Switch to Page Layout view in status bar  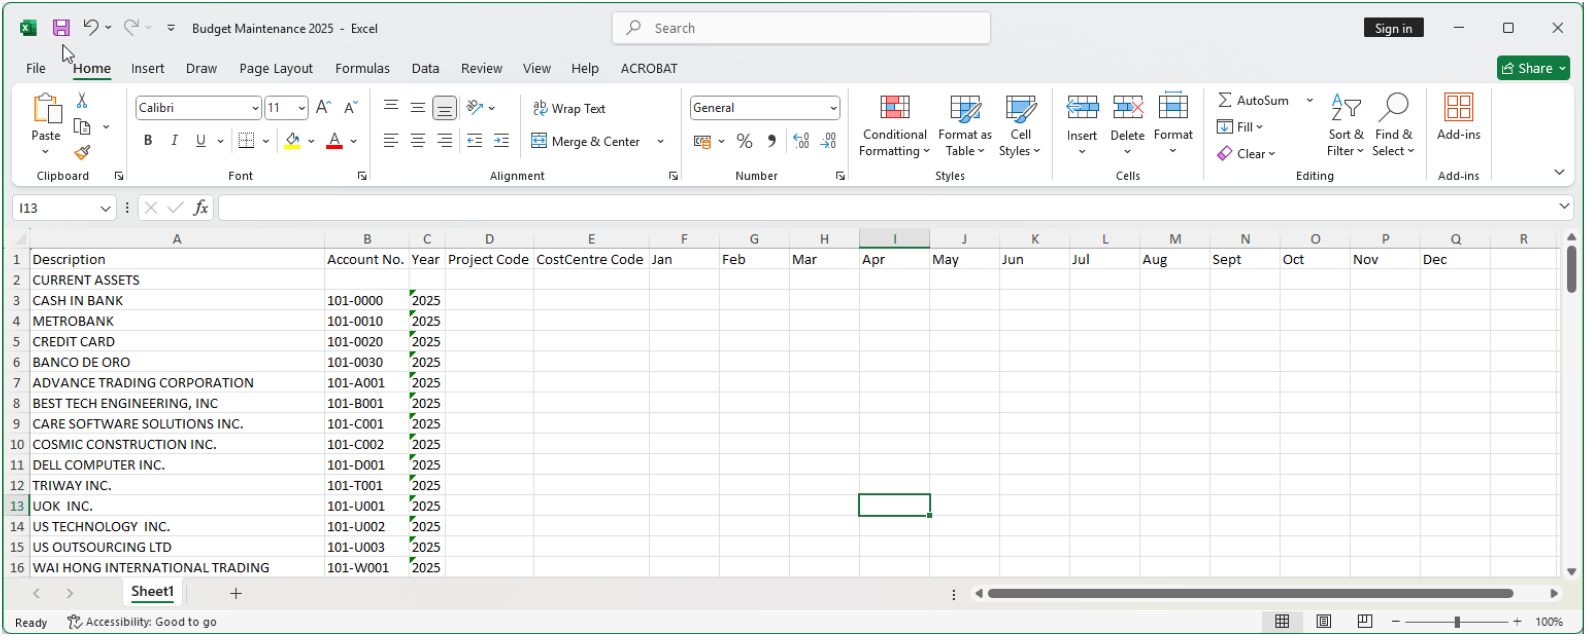point(1324,623)
